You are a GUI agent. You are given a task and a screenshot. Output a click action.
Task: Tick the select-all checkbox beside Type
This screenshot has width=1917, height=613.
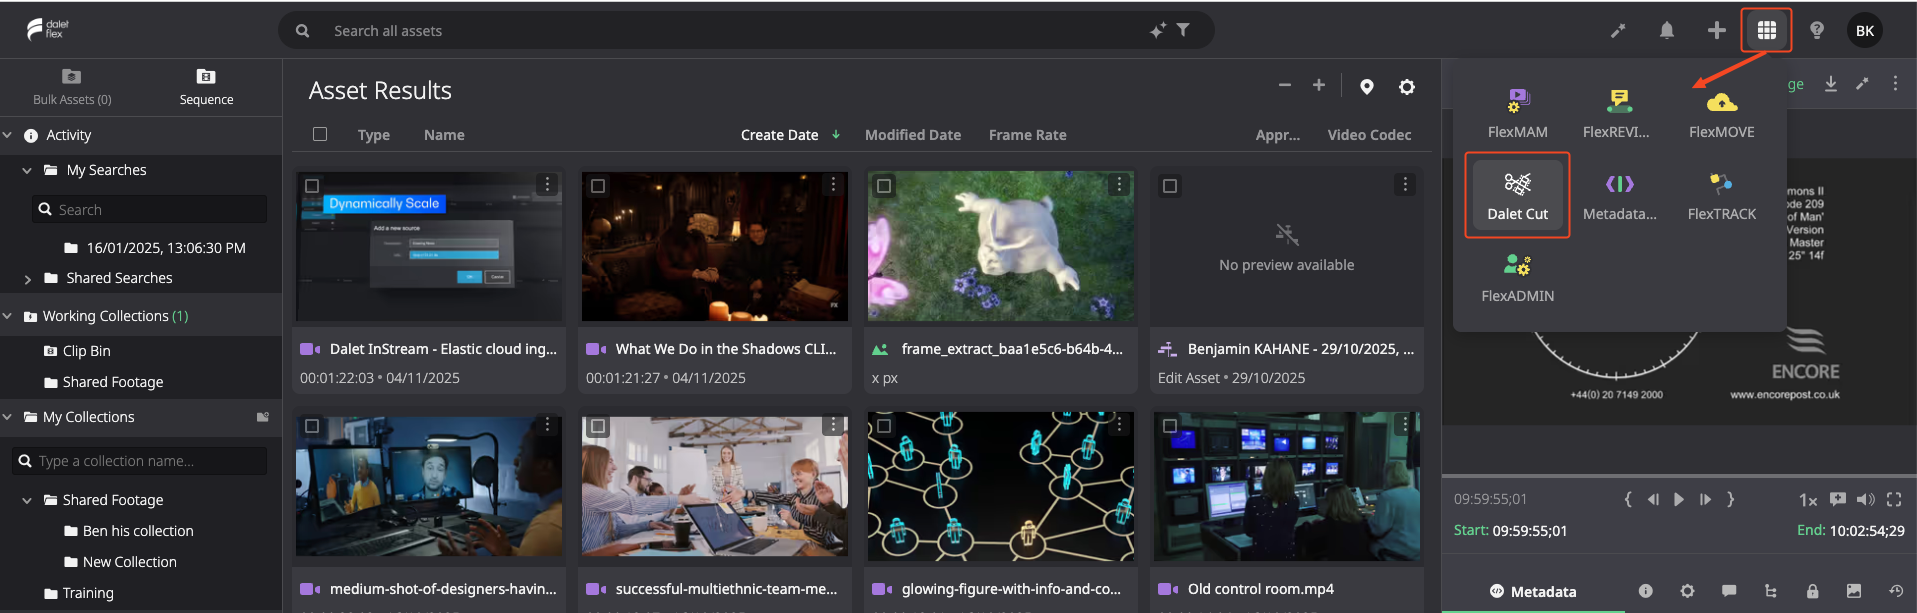320,134
